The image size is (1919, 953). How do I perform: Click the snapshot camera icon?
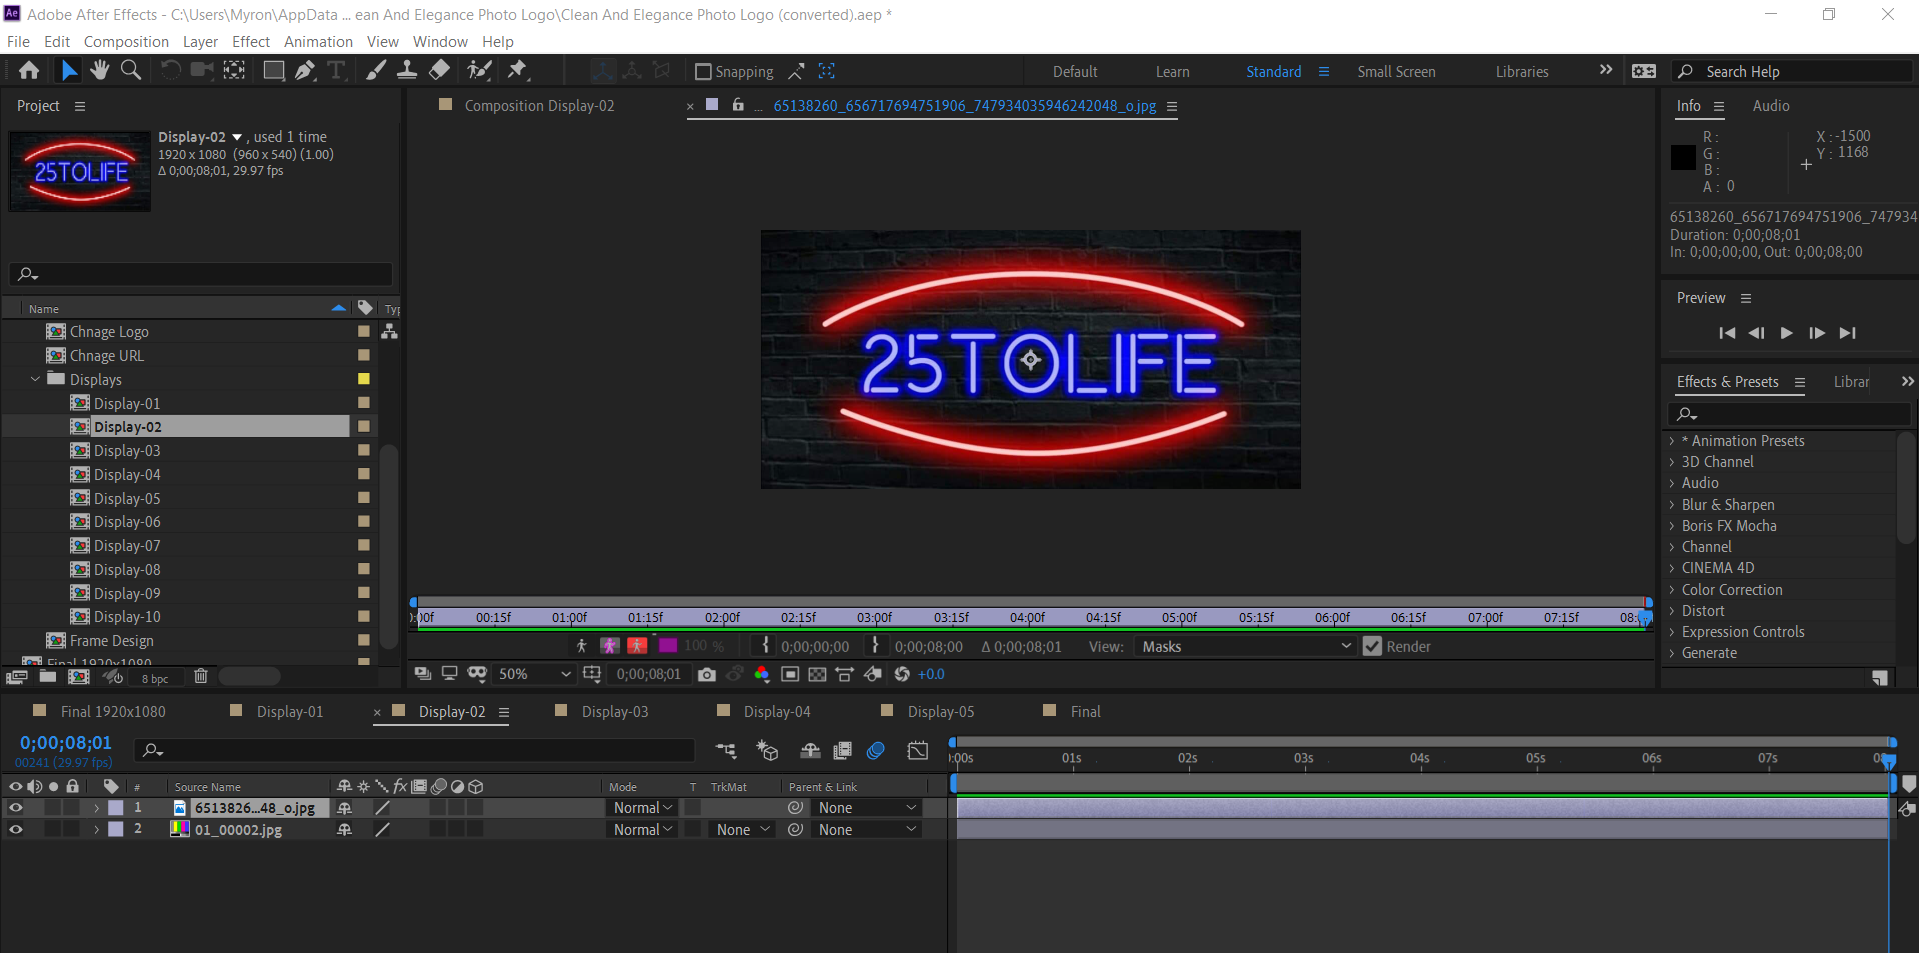point(707,674)
